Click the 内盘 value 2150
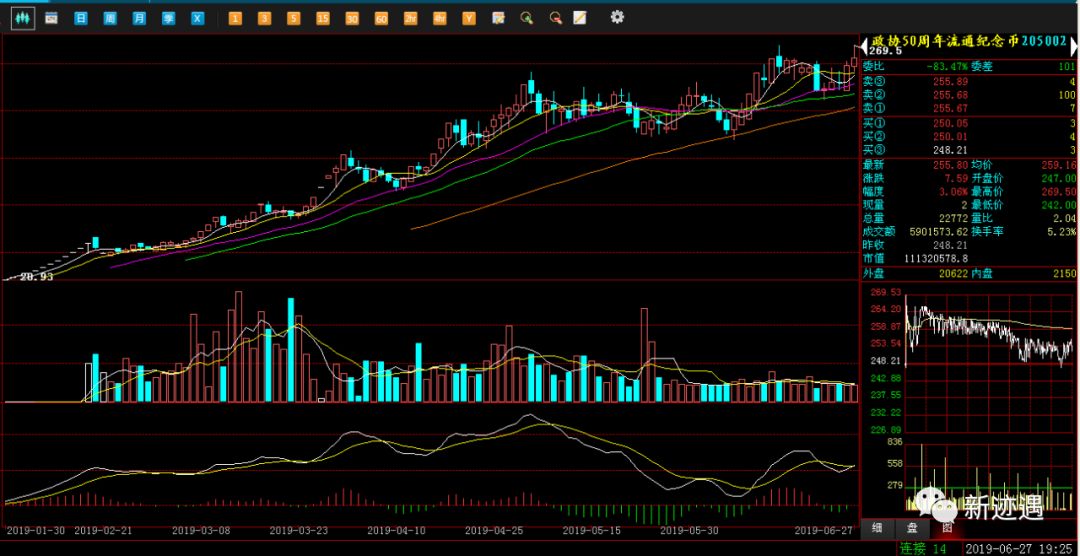This screenshot has width=1080, height=556. point(1065,273)
